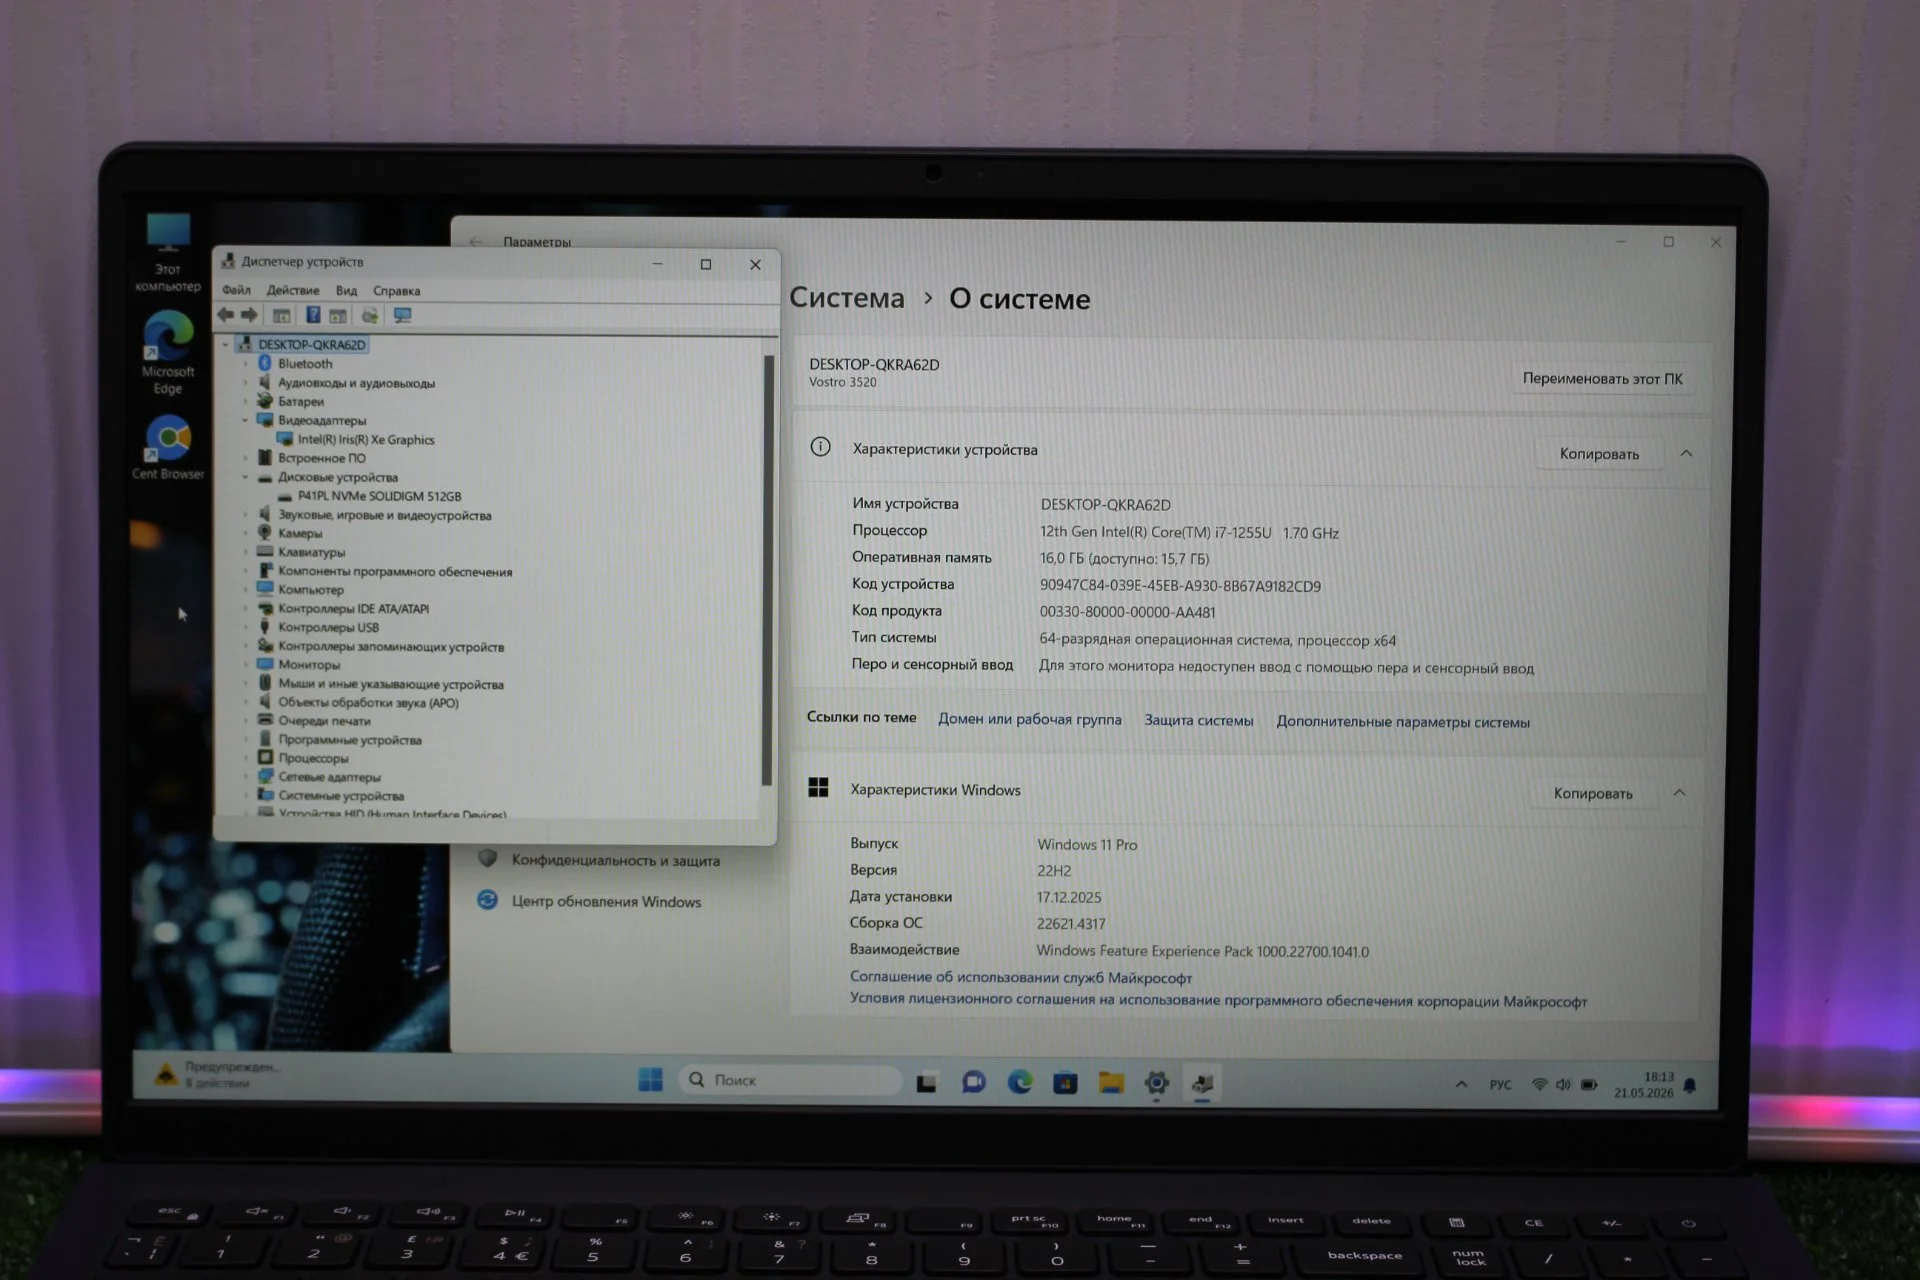Open 'Центр обновления Windows' settings section
This screenshot has width=1920, height=1280.
point(590,901)
